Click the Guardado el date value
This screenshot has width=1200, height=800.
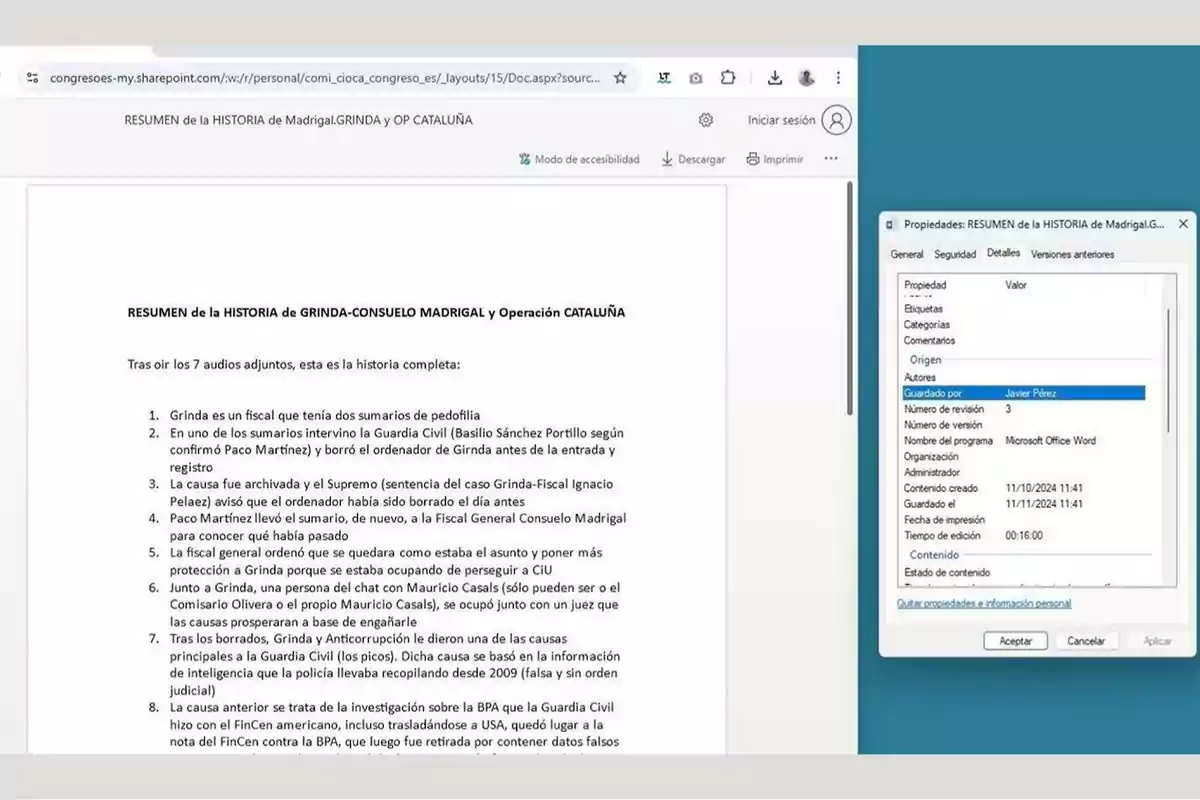[1044, 504]
